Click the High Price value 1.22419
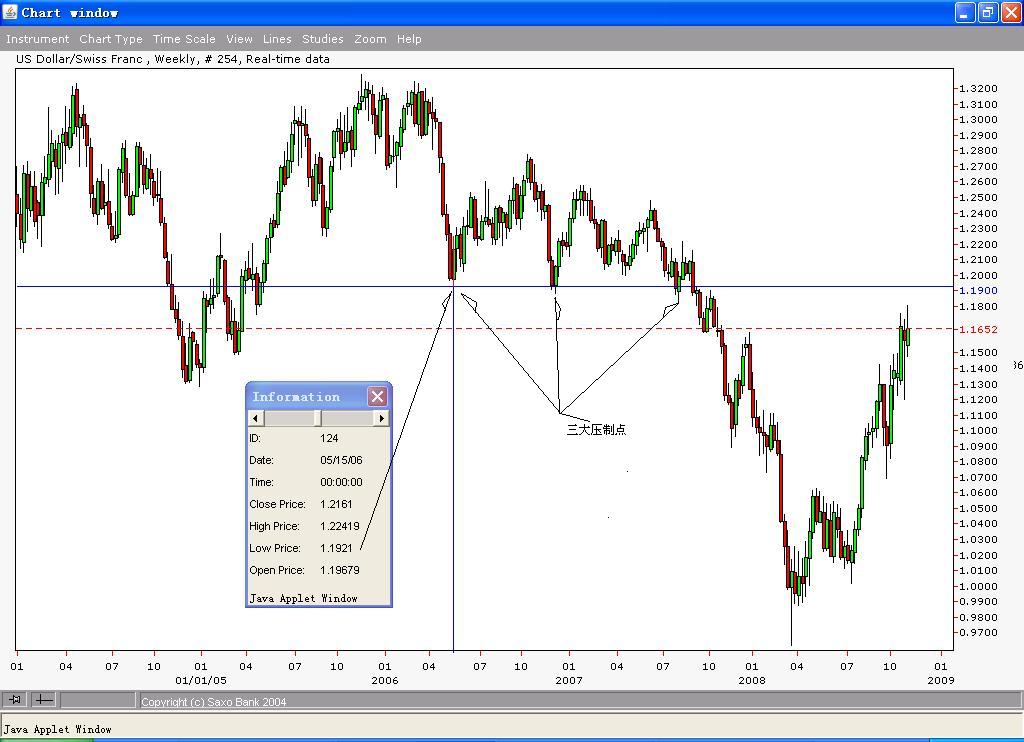1024x742 pixels. coord(340,526)
